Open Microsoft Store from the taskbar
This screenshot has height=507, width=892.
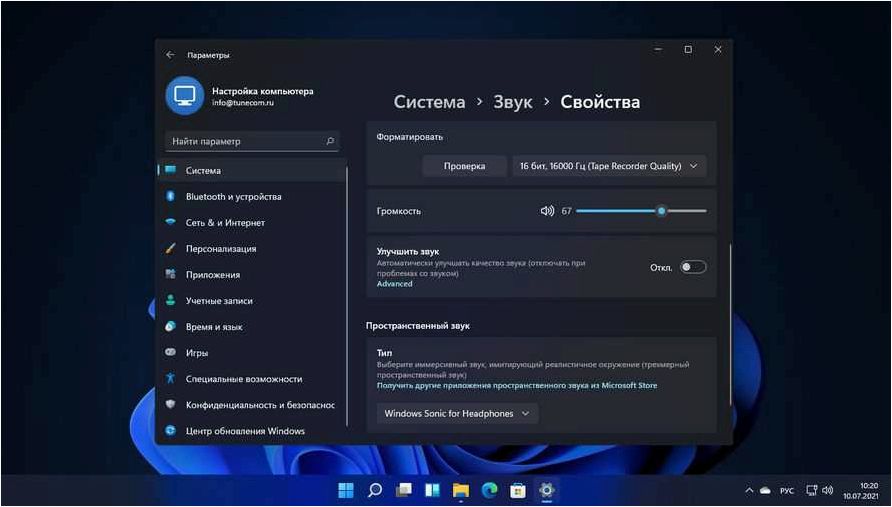[x=518, y=490]
